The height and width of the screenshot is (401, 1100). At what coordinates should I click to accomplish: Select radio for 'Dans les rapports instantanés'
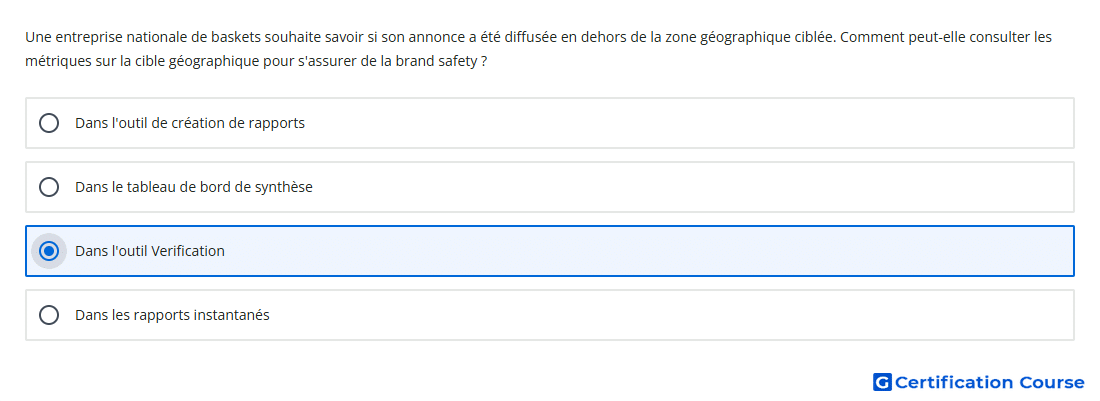49,315
